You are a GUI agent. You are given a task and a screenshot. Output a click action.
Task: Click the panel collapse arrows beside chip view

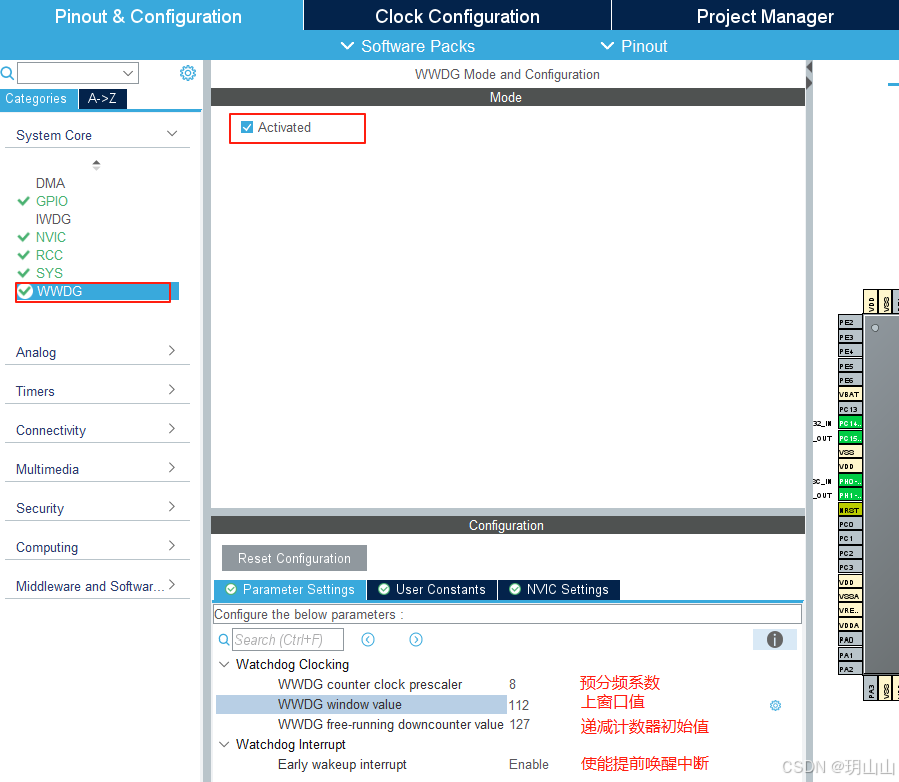[x=809, y=75]
